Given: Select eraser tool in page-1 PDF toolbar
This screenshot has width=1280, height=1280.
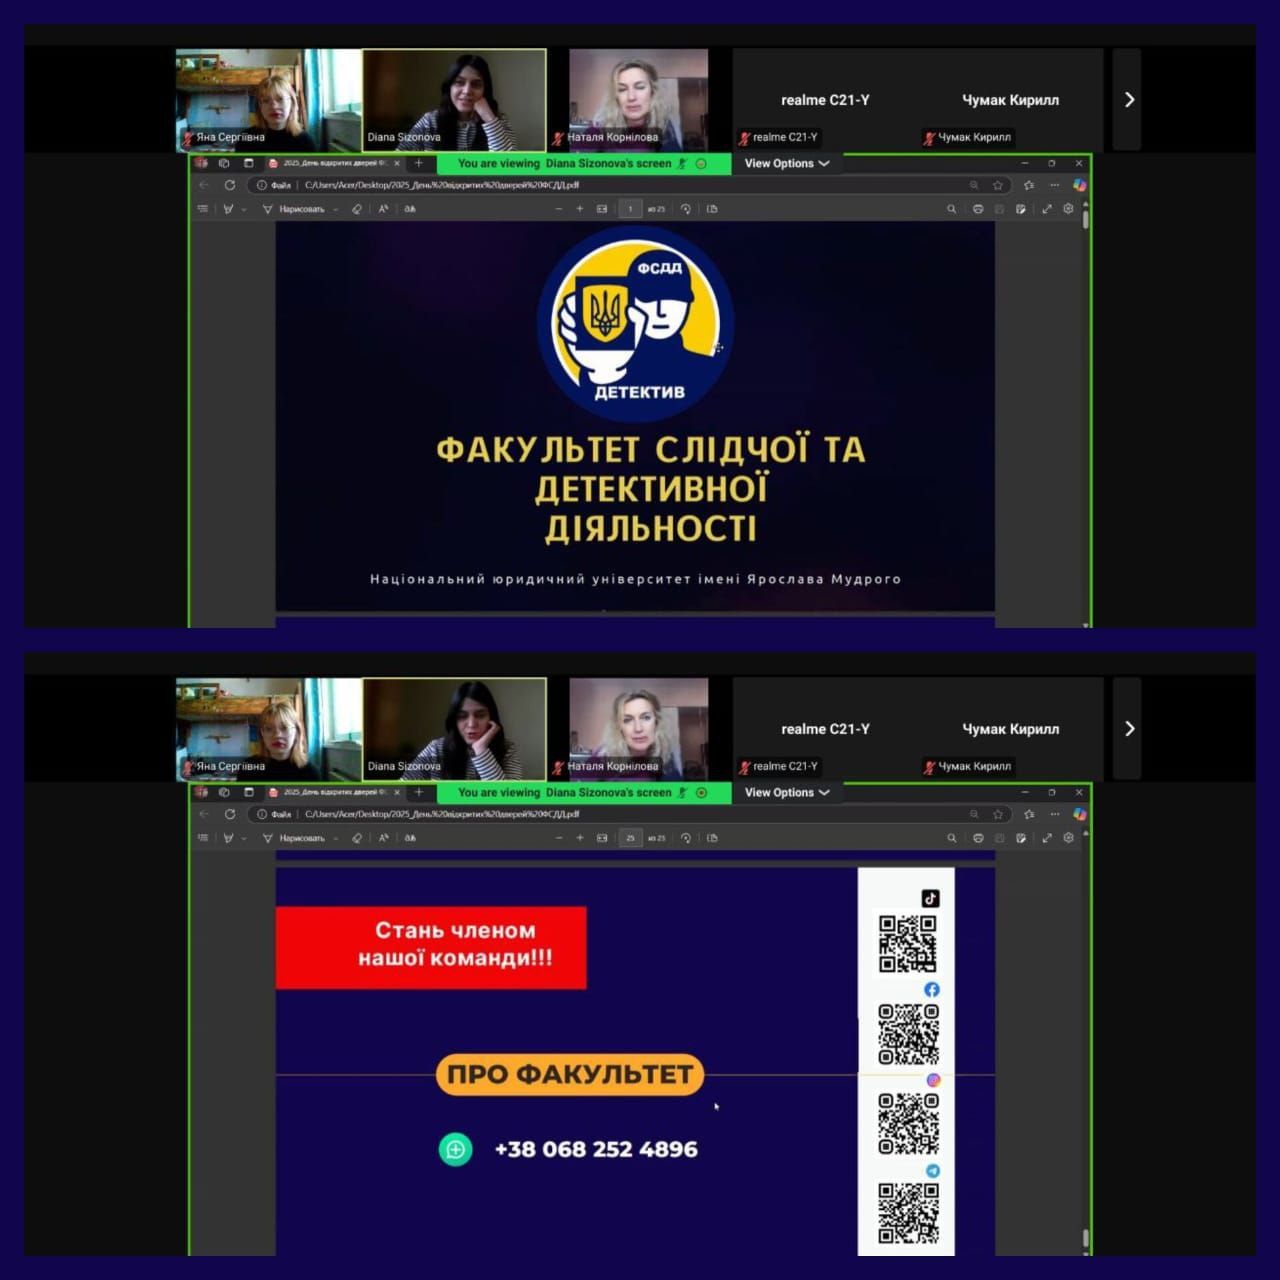Looking at the screenshot, I should tap(357, 209).
